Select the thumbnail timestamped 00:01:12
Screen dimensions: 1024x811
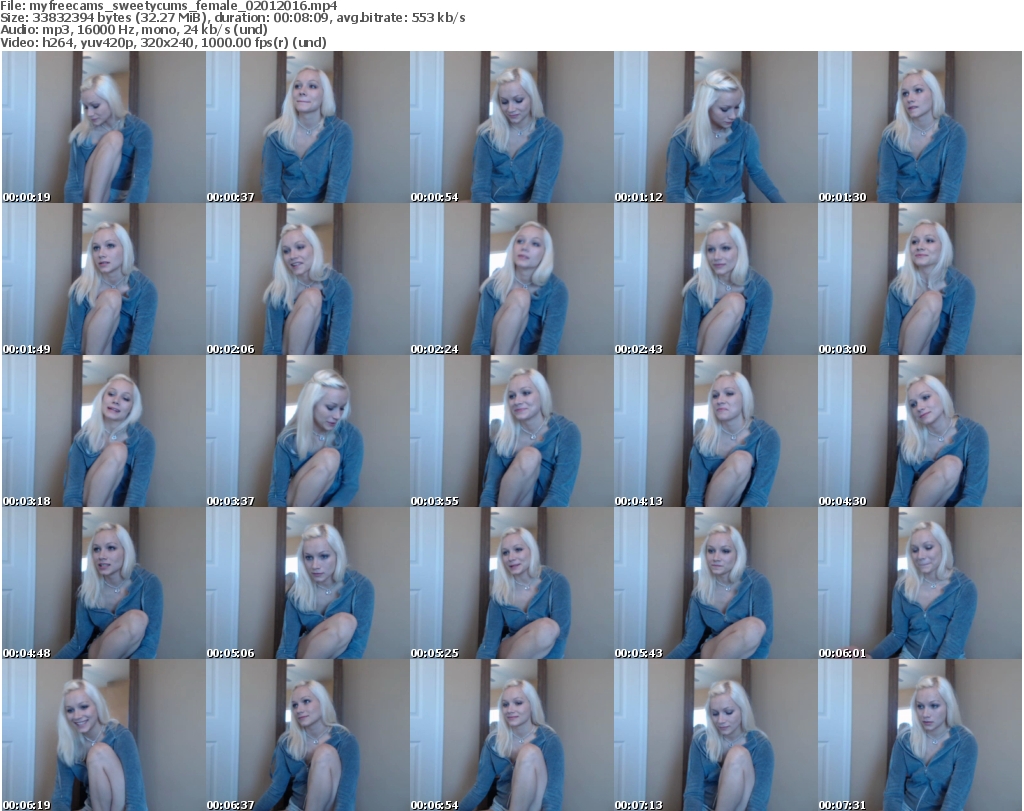715,127
